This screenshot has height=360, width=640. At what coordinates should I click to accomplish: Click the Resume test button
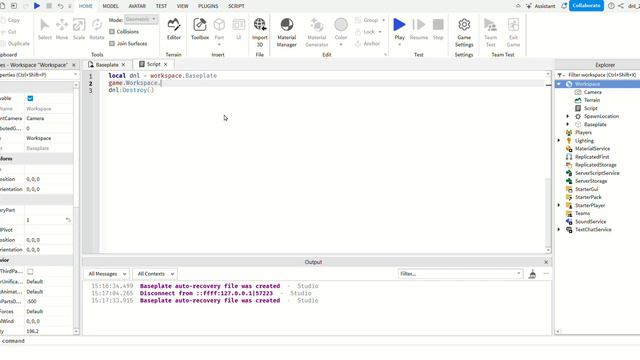coord(419,29)
